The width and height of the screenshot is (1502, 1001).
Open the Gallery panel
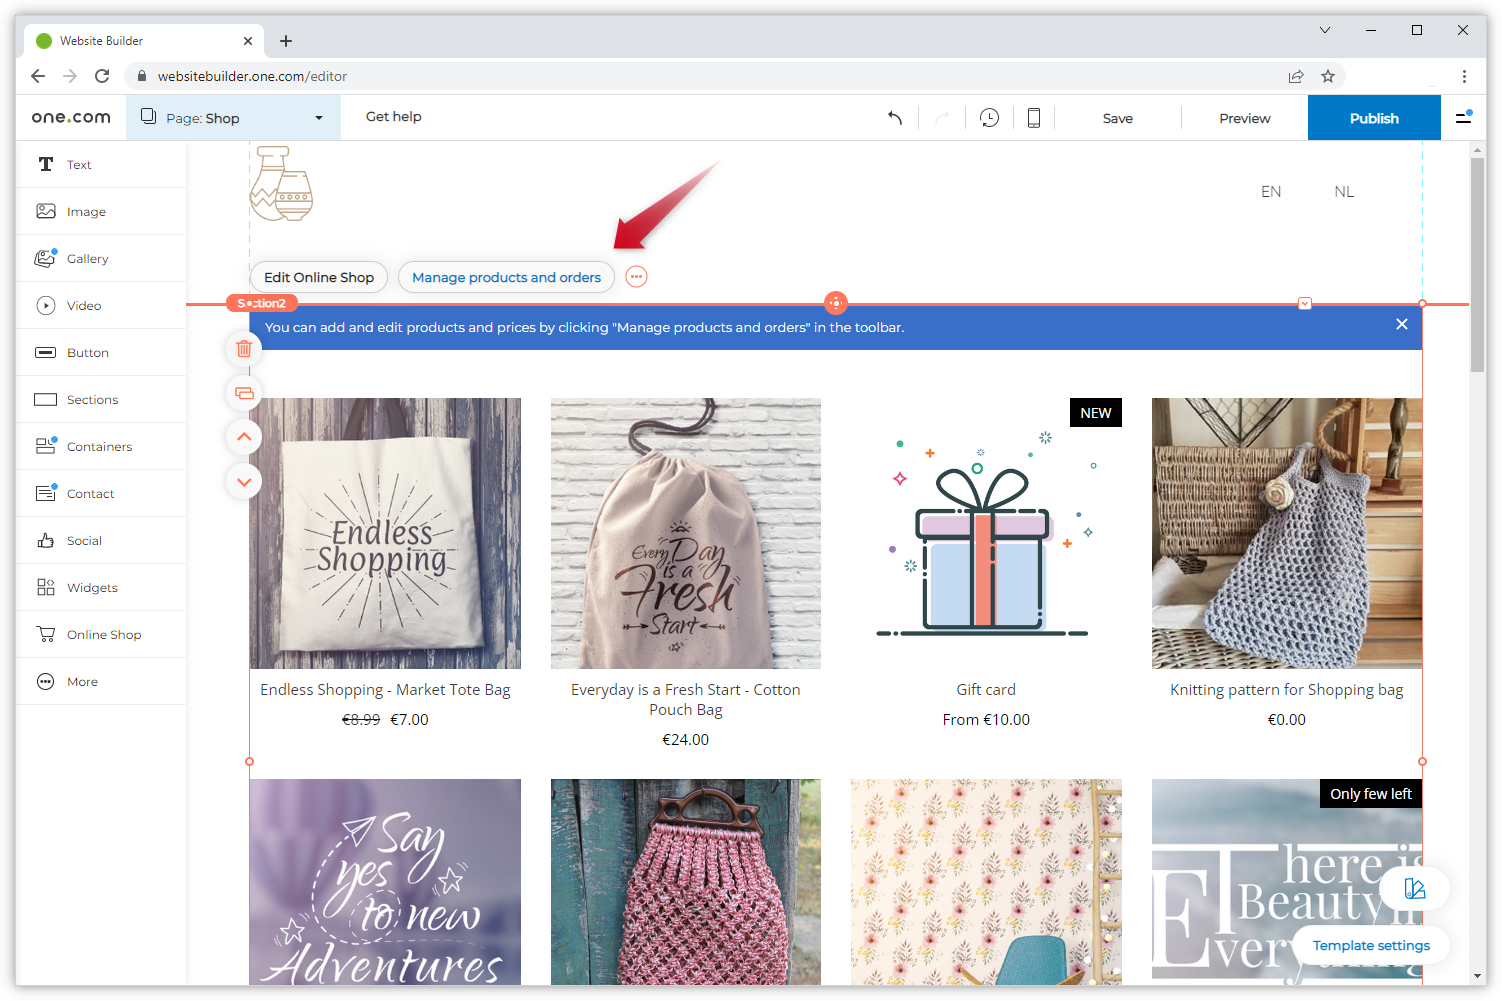88,258
